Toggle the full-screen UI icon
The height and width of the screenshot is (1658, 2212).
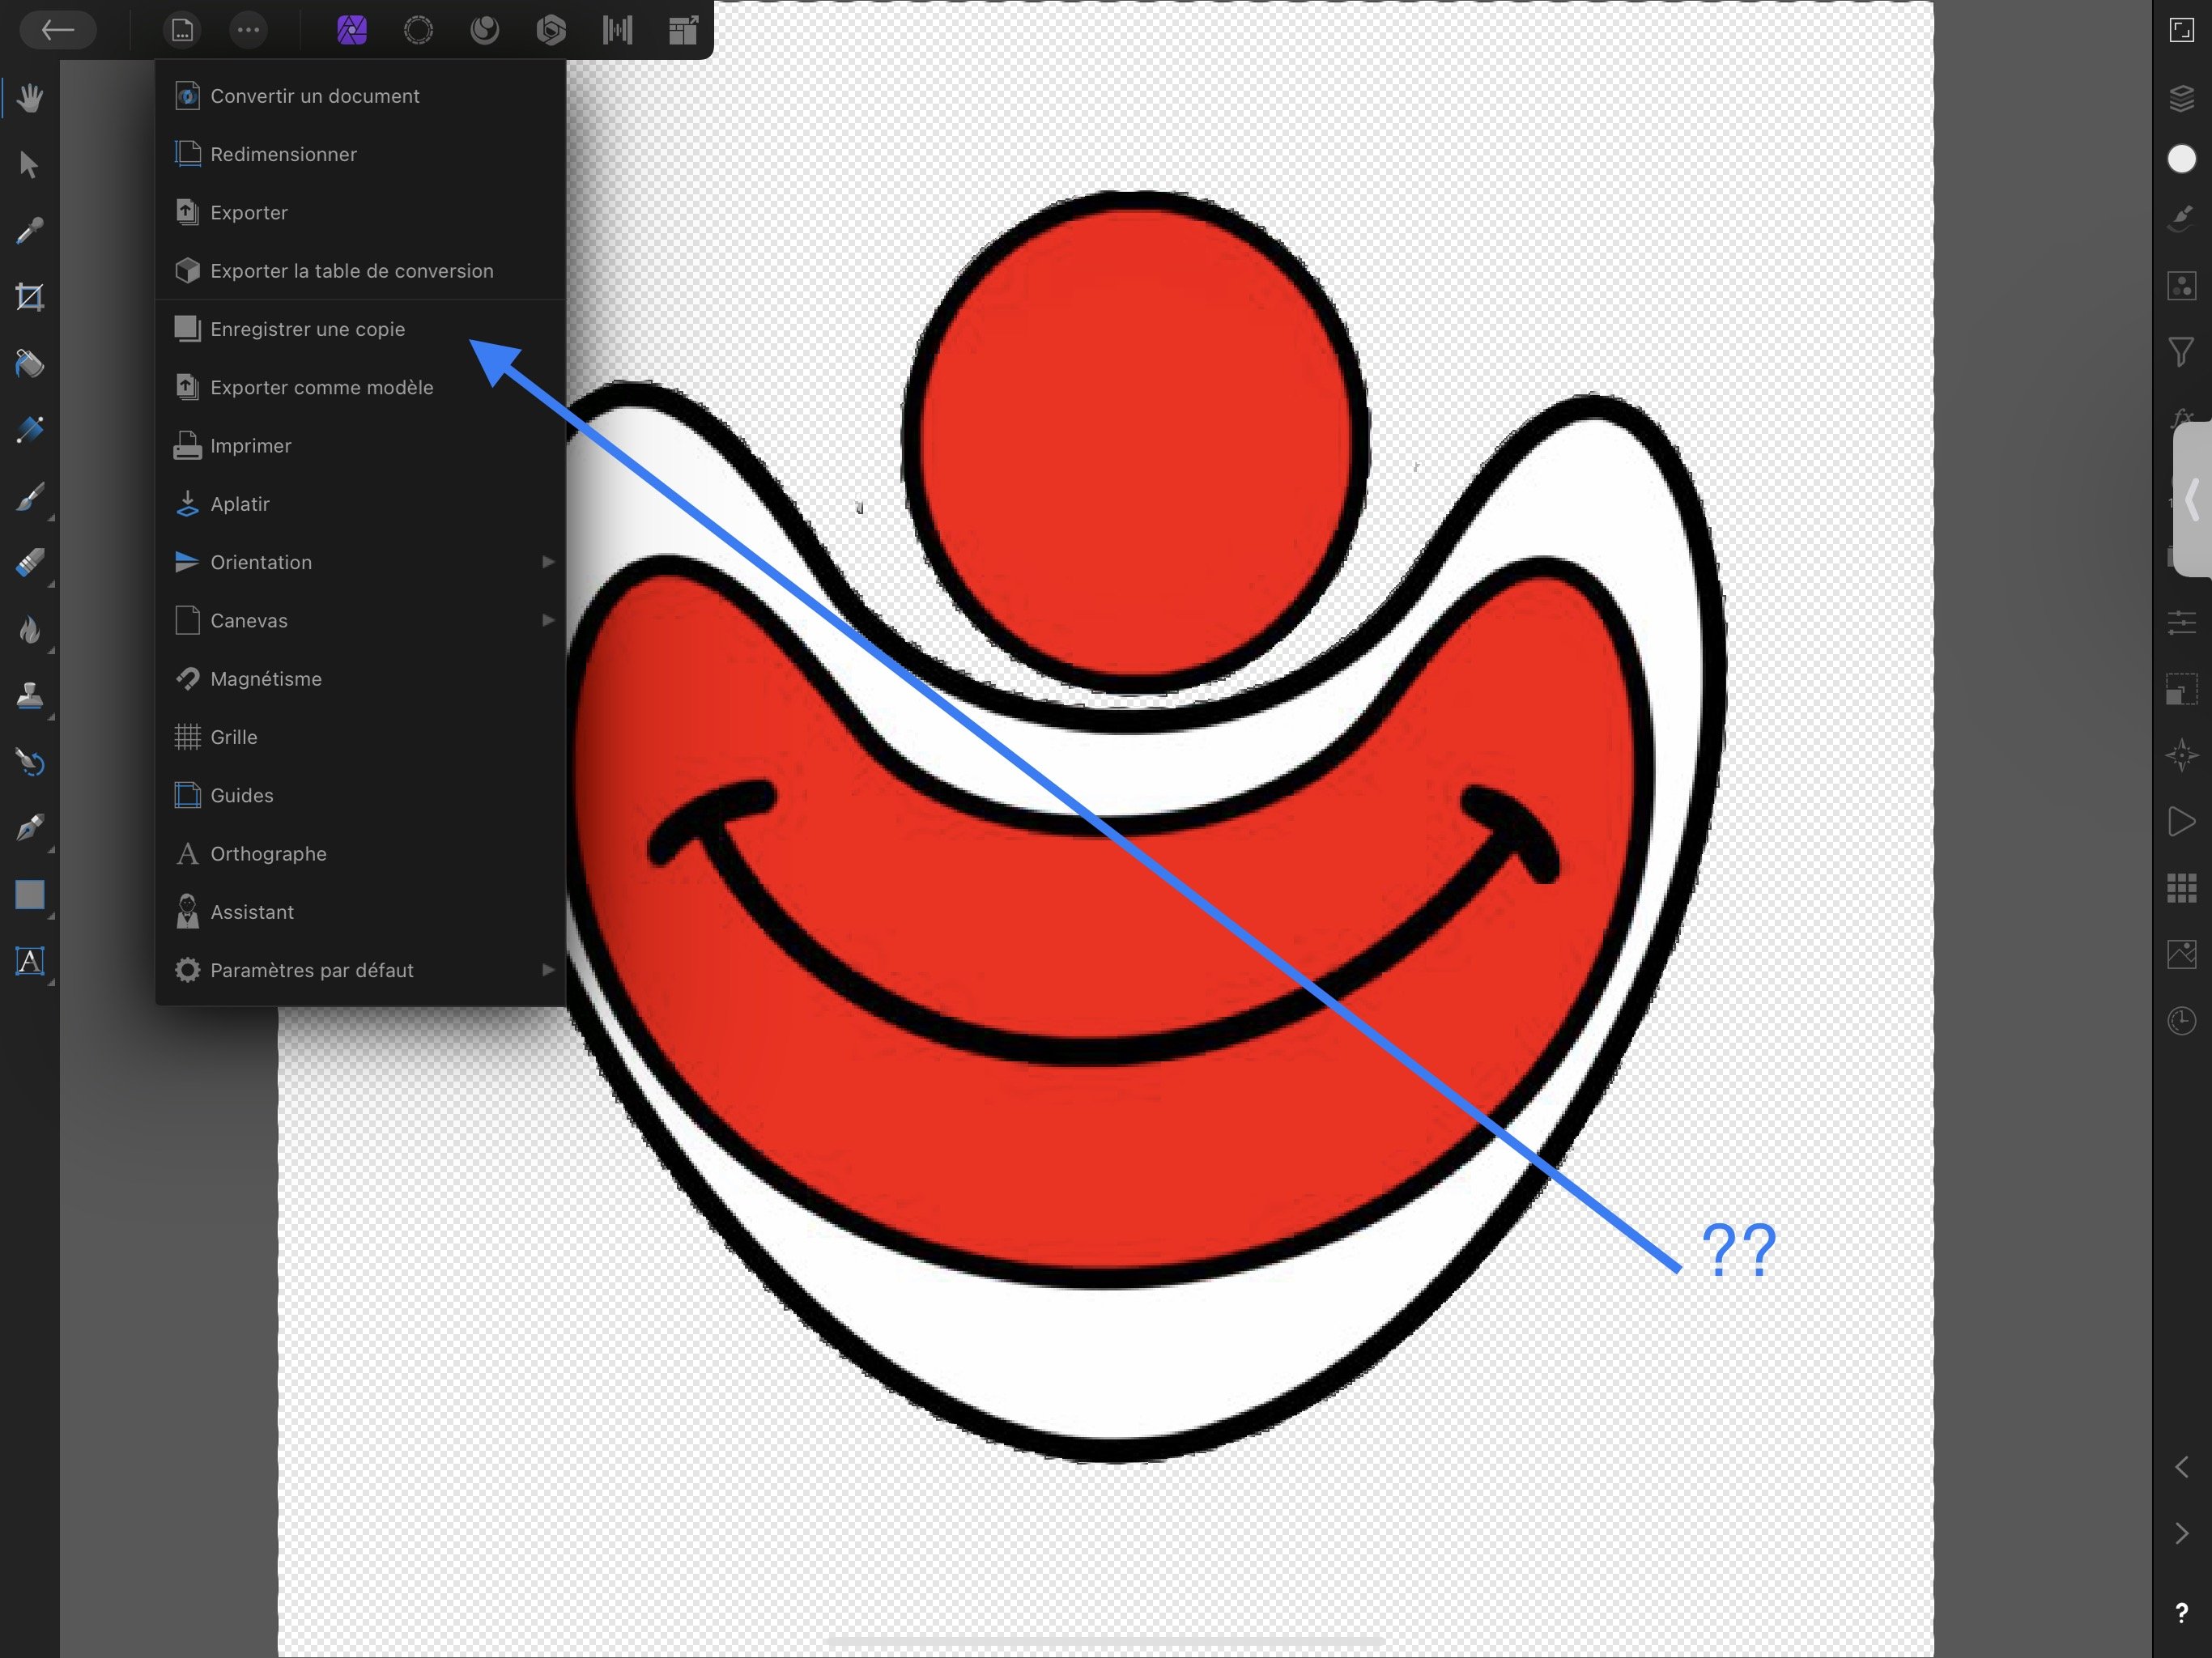(x=2181, y=30)
